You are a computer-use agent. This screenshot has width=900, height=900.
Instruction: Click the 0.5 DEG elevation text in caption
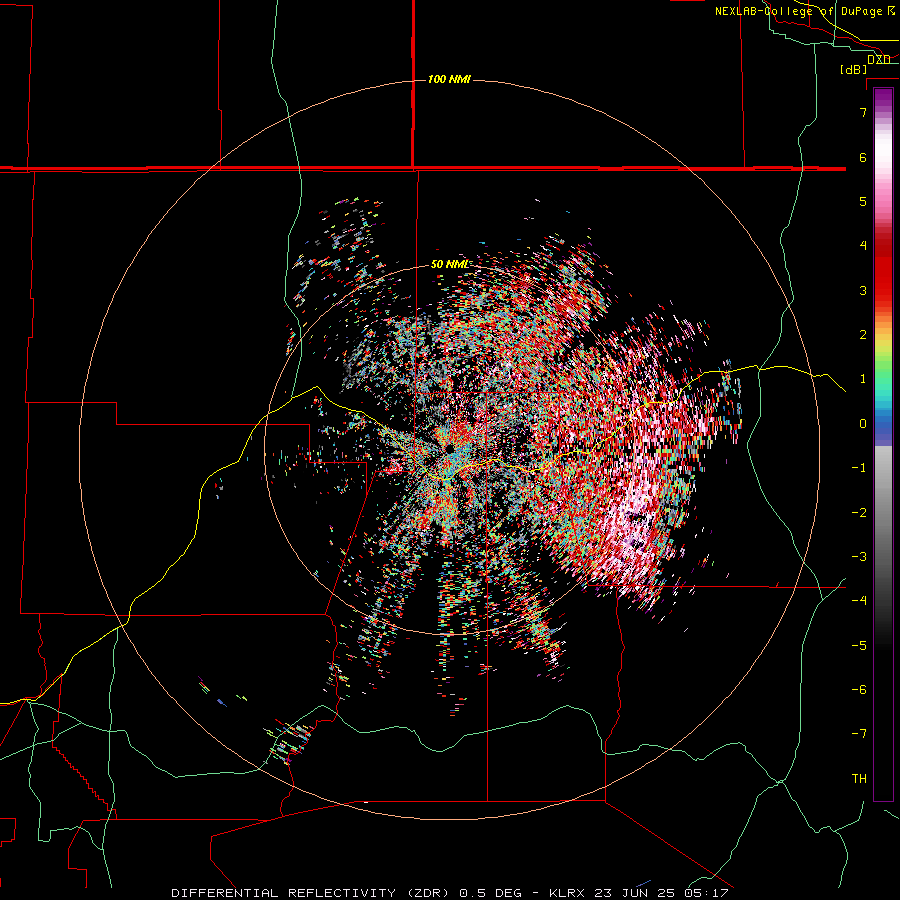click(x=490, y=893)
